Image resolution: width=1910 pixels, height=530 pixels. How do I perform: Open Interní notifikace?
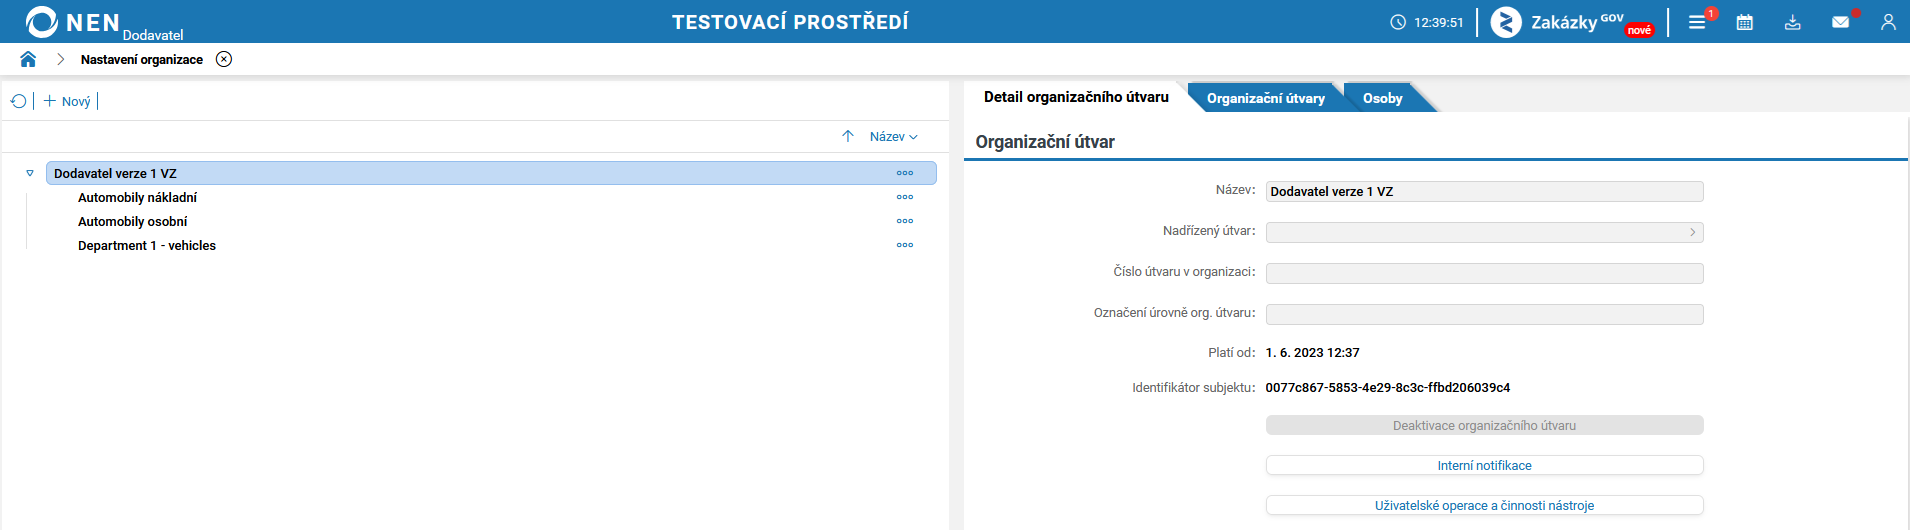coord(1484,465)
